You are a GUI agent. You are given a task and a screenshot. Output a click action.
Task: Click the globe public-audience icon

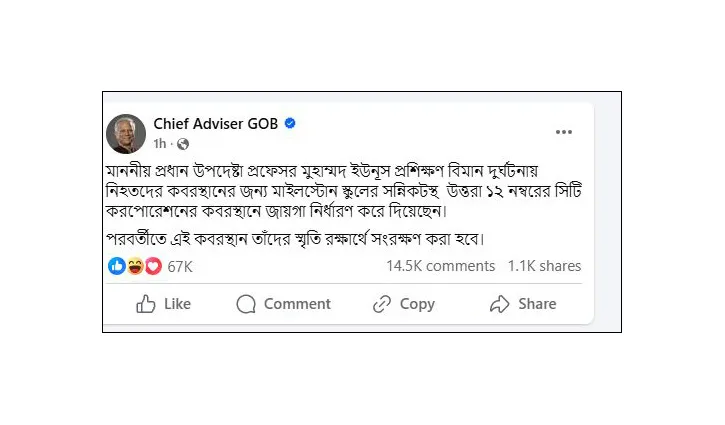click(183, 144)
